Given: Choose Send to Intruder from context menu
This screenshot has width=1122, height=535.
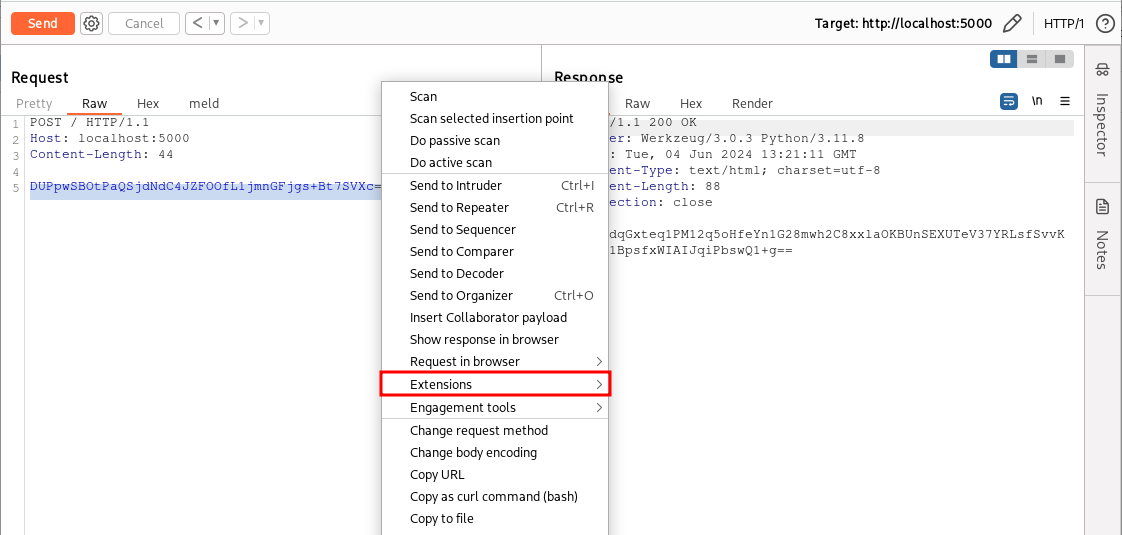Looking at the screenshot, I should [456, 186].
